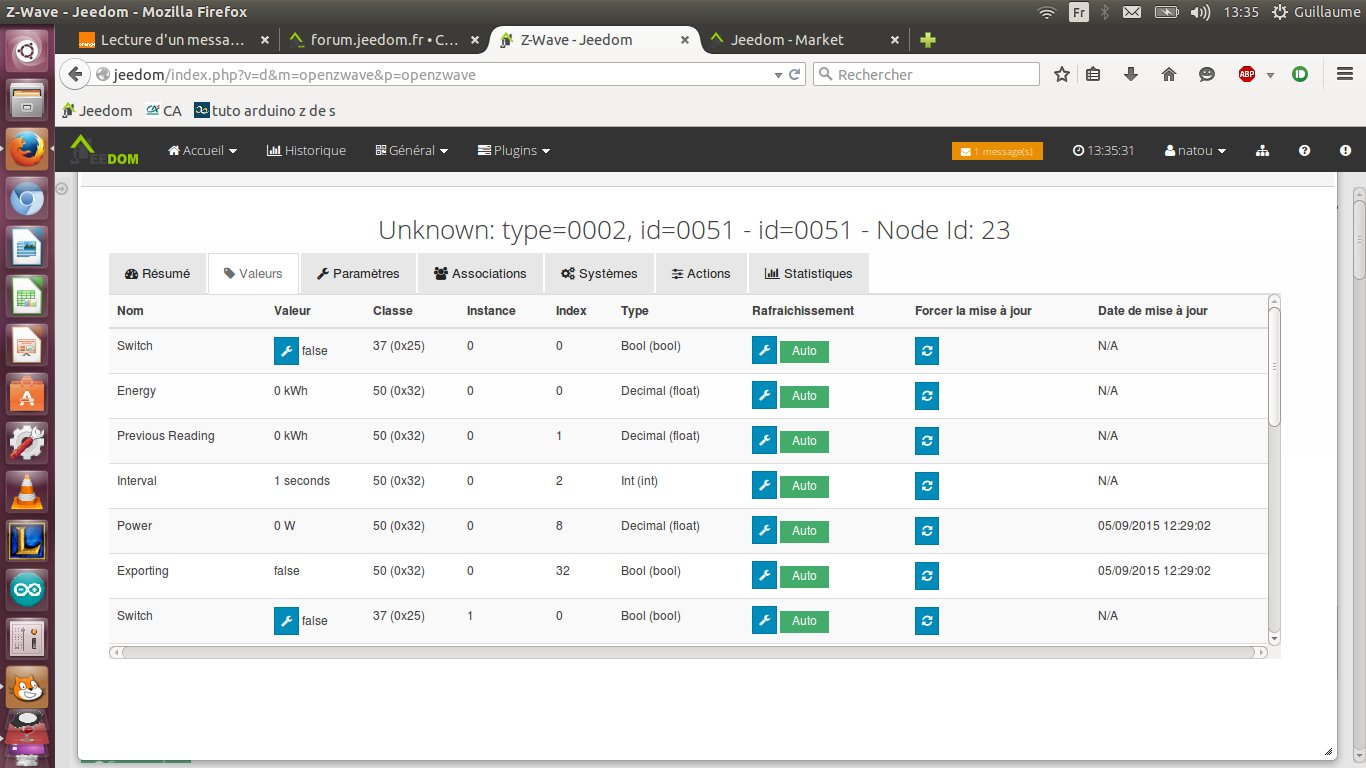Image resolution: width=1366 pixels, height=768 pixels.
Task: Expand the Plugins dropdown menu
Action: pos(514,151)
